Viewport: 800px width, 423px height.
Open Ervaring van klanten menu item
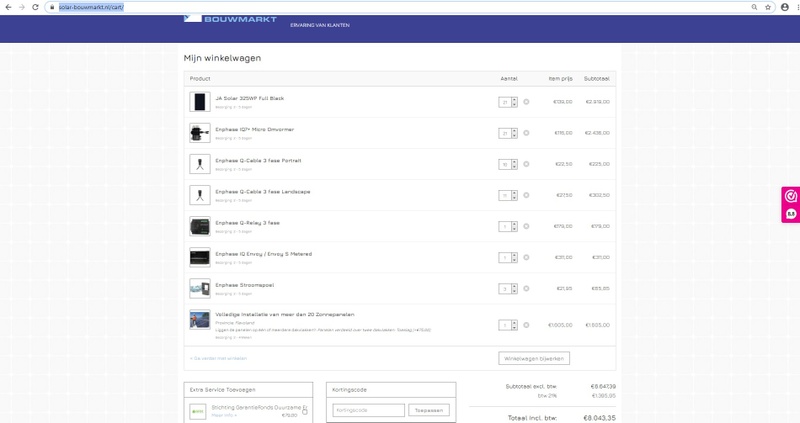(x=320, y=25)
